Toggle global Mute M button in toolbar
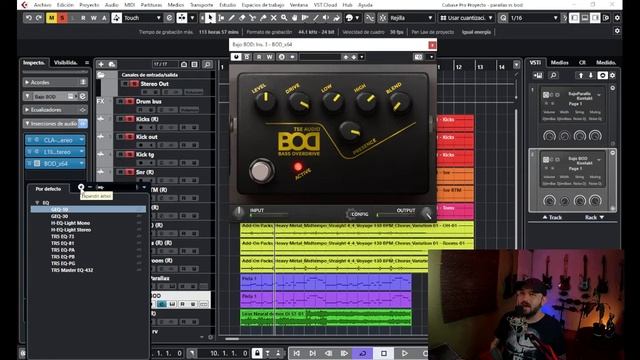 (51, 18)
